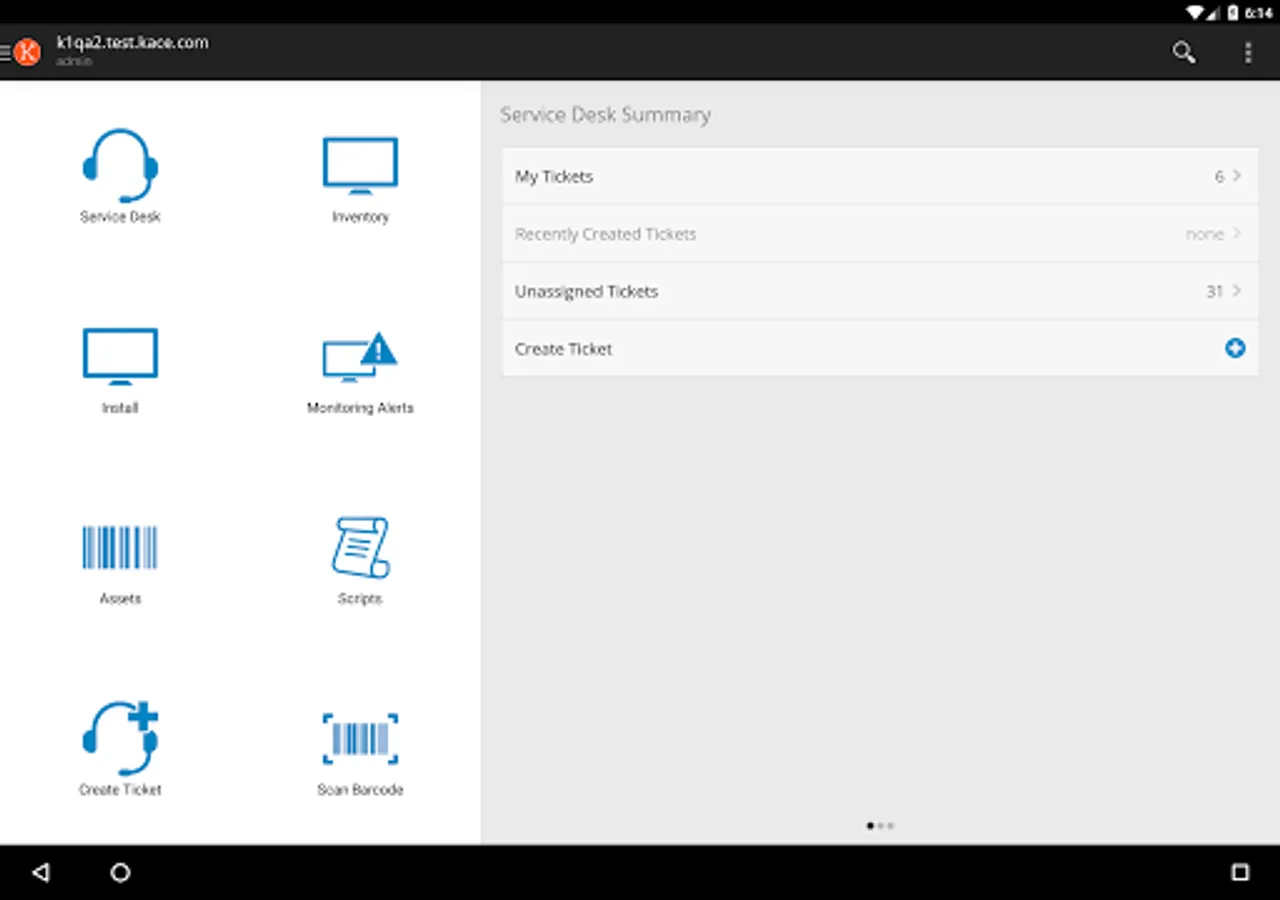Click the k1qa2.test.kace.com server title
This screenshot has width=1280, height=900.
pos(132,42)
